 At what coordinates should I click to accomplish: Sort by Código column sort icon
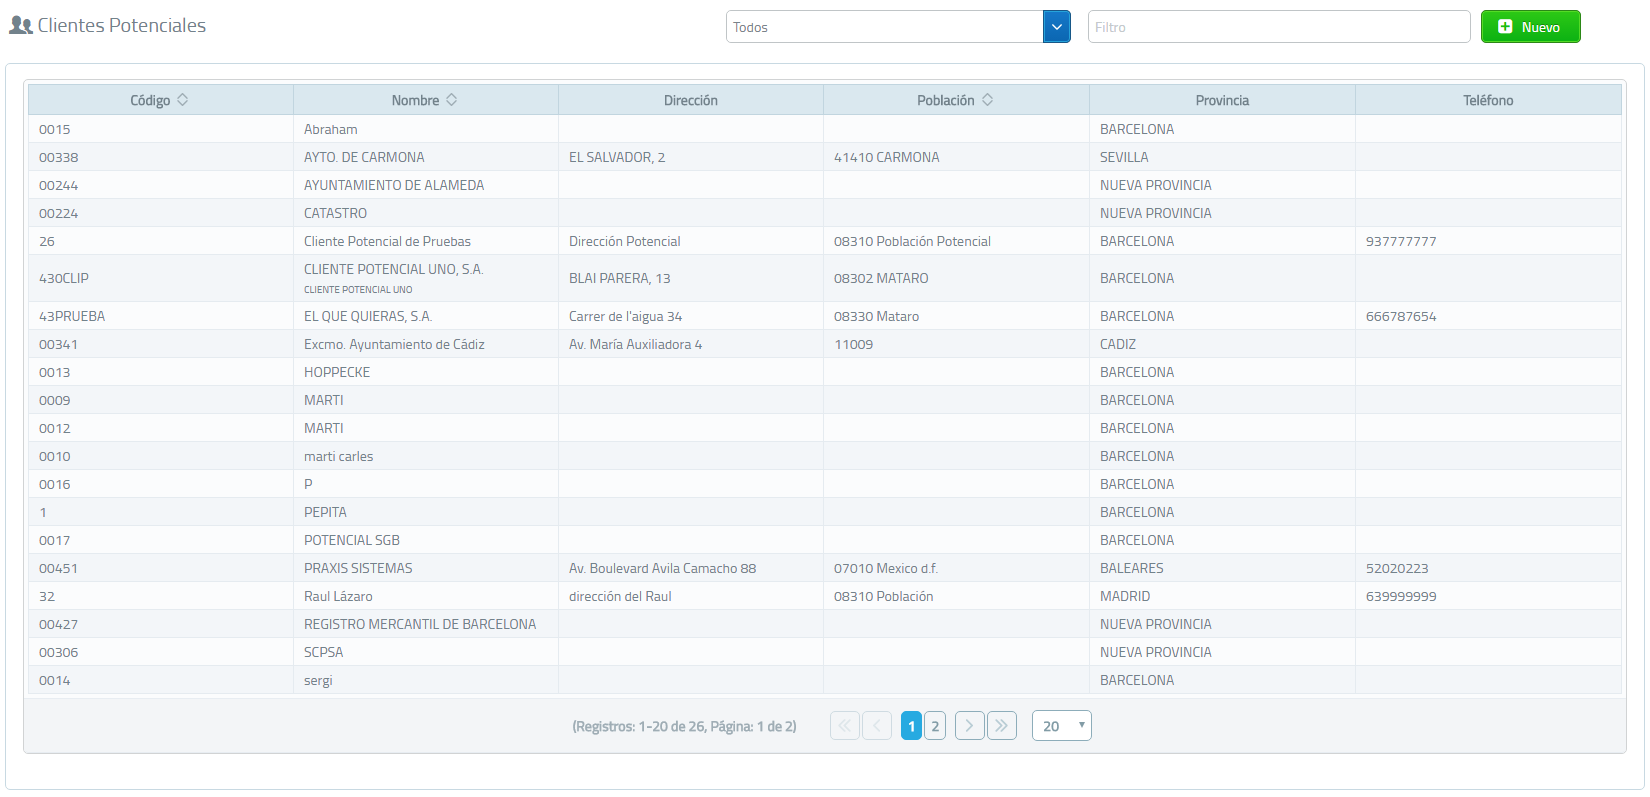click(183, 100)
